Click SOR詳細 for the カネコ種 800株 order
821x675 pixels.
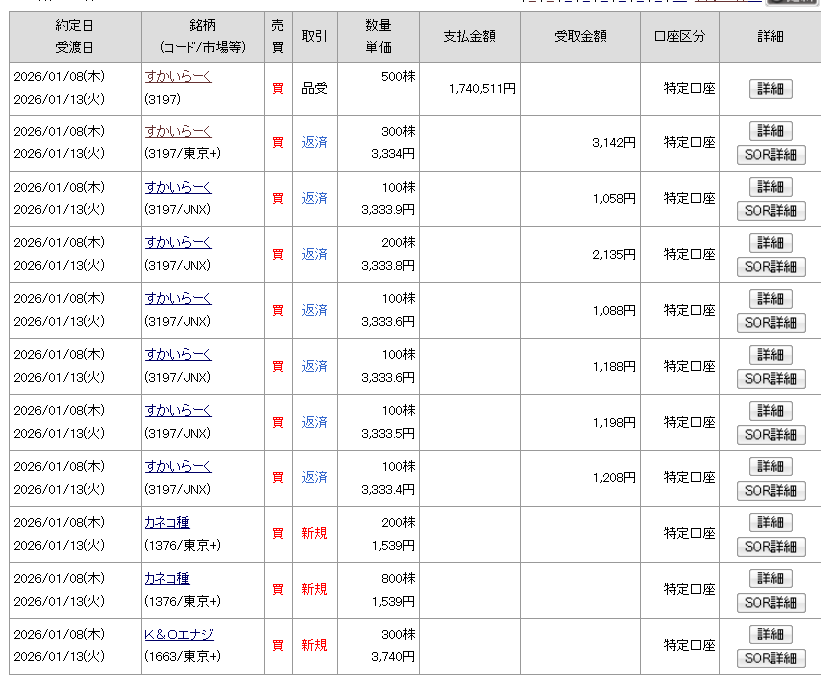pyautogui.click(x=770, y=603)
